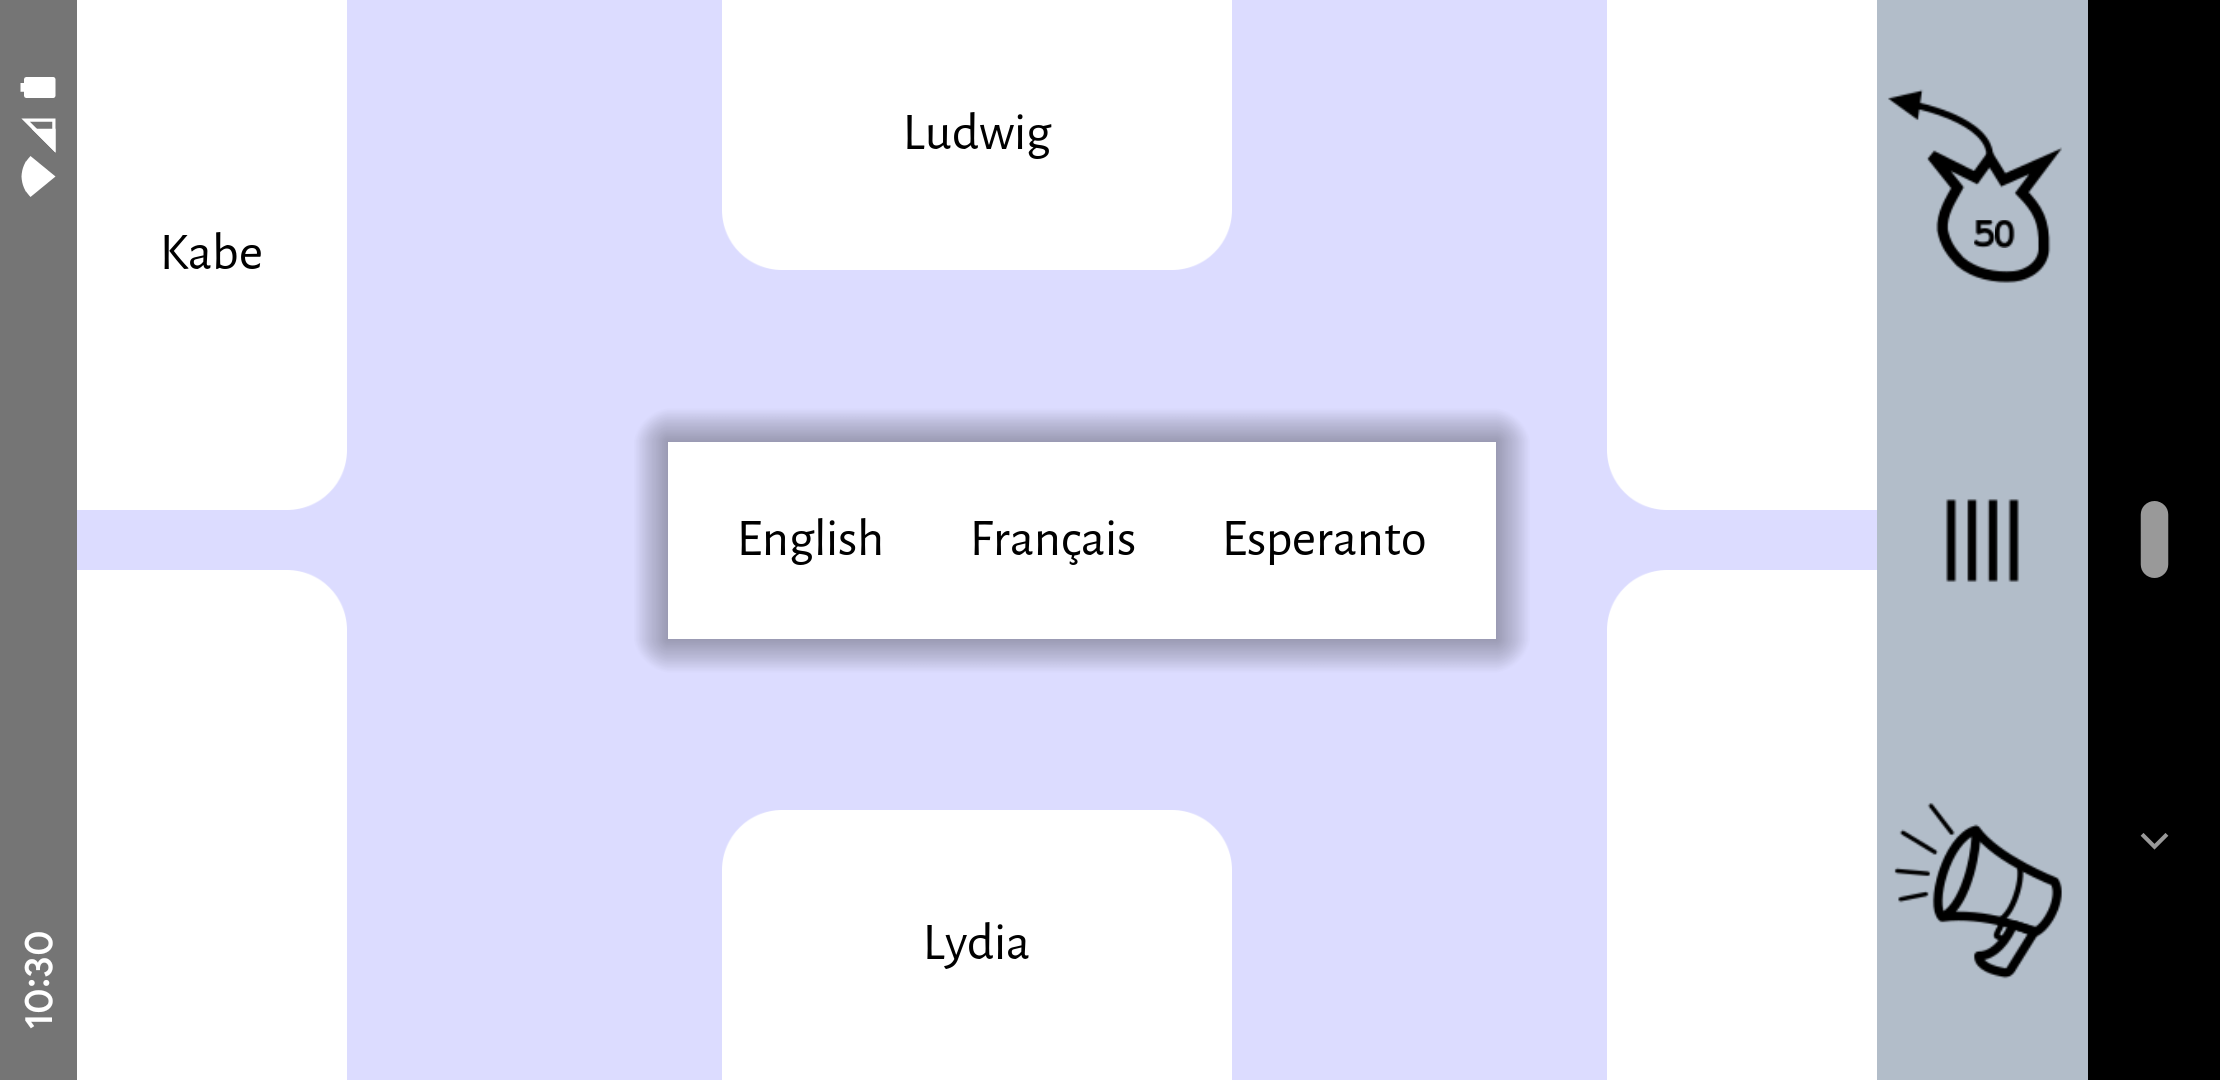Open the tally marks score sheet
Image resolution: width=2220 pixels, height=1080 pixels.
tap(1981, 540)
